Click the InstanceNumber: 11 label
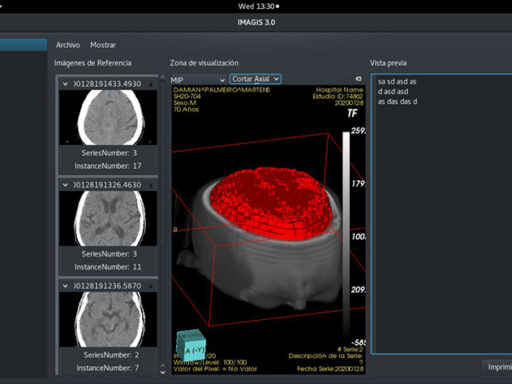512x384 pixels. click(x=108, y=267)
